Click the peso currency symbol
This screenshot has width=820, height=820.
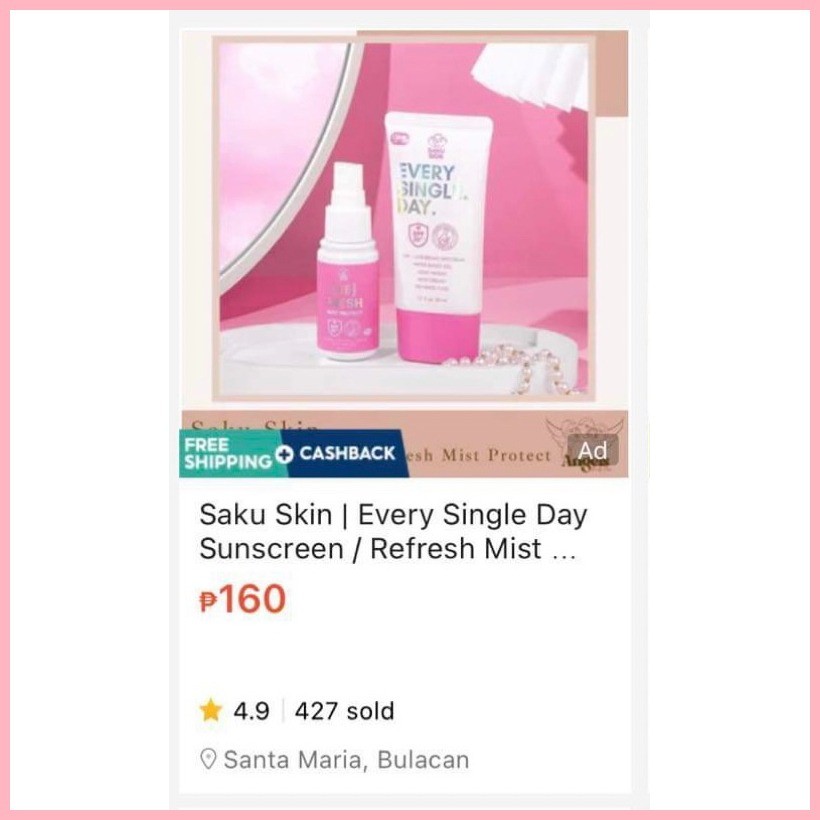208,601
